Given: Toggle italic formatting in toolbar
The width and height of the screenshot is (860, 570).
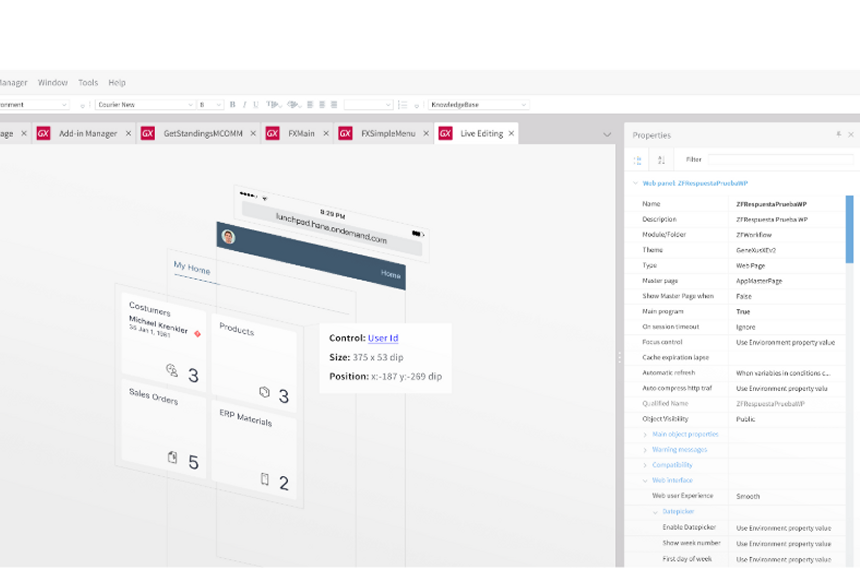Looking at the screenshot, I should click(x=244, y=105).
